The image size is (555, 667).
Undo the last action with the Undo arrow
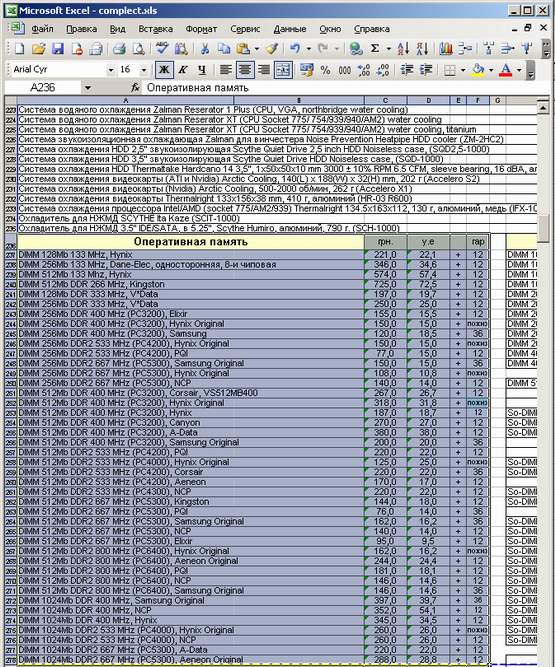tap(295, 49)
